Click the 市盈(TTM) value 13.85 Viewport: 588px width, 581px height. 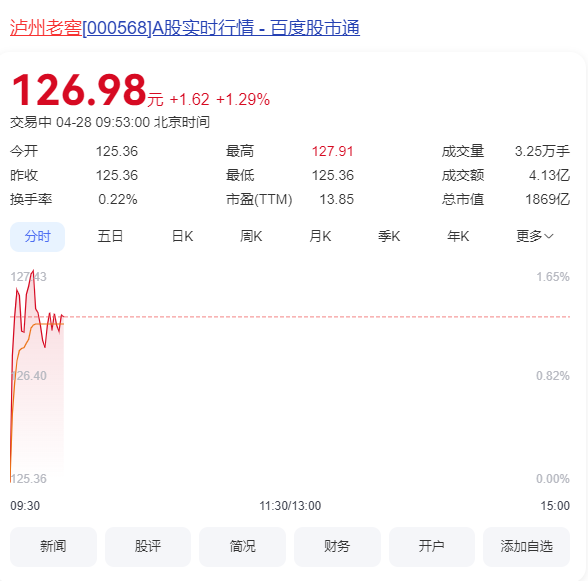(336, 200)
